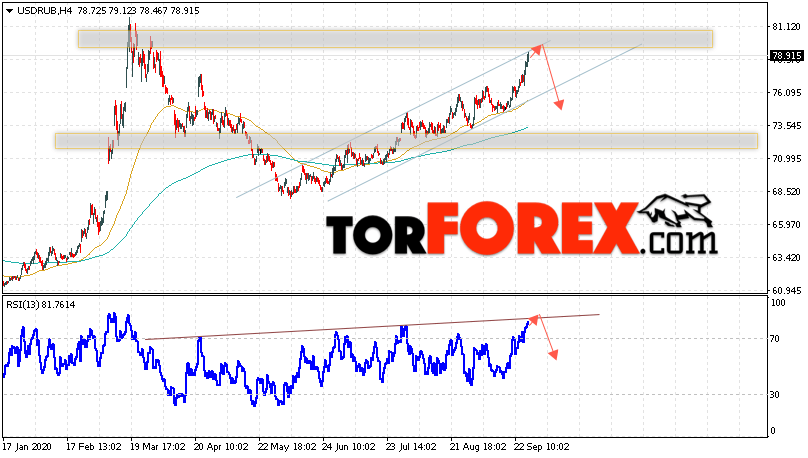Click the RSI level 30 label

click(x=775, y=395)
